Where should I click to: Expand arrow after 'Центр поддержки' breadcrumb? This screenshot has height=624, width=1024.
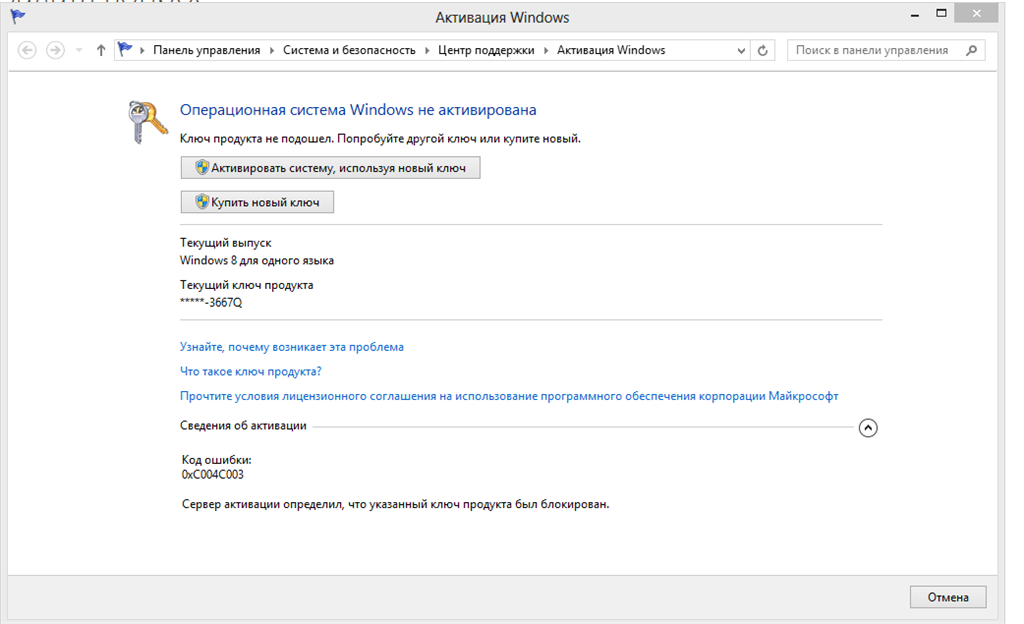(x=546, y=50)
